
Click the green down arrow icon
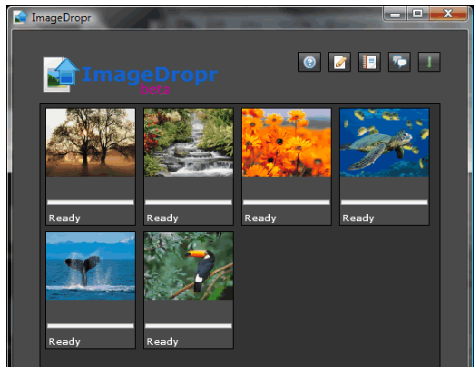(x=429, y=62)
